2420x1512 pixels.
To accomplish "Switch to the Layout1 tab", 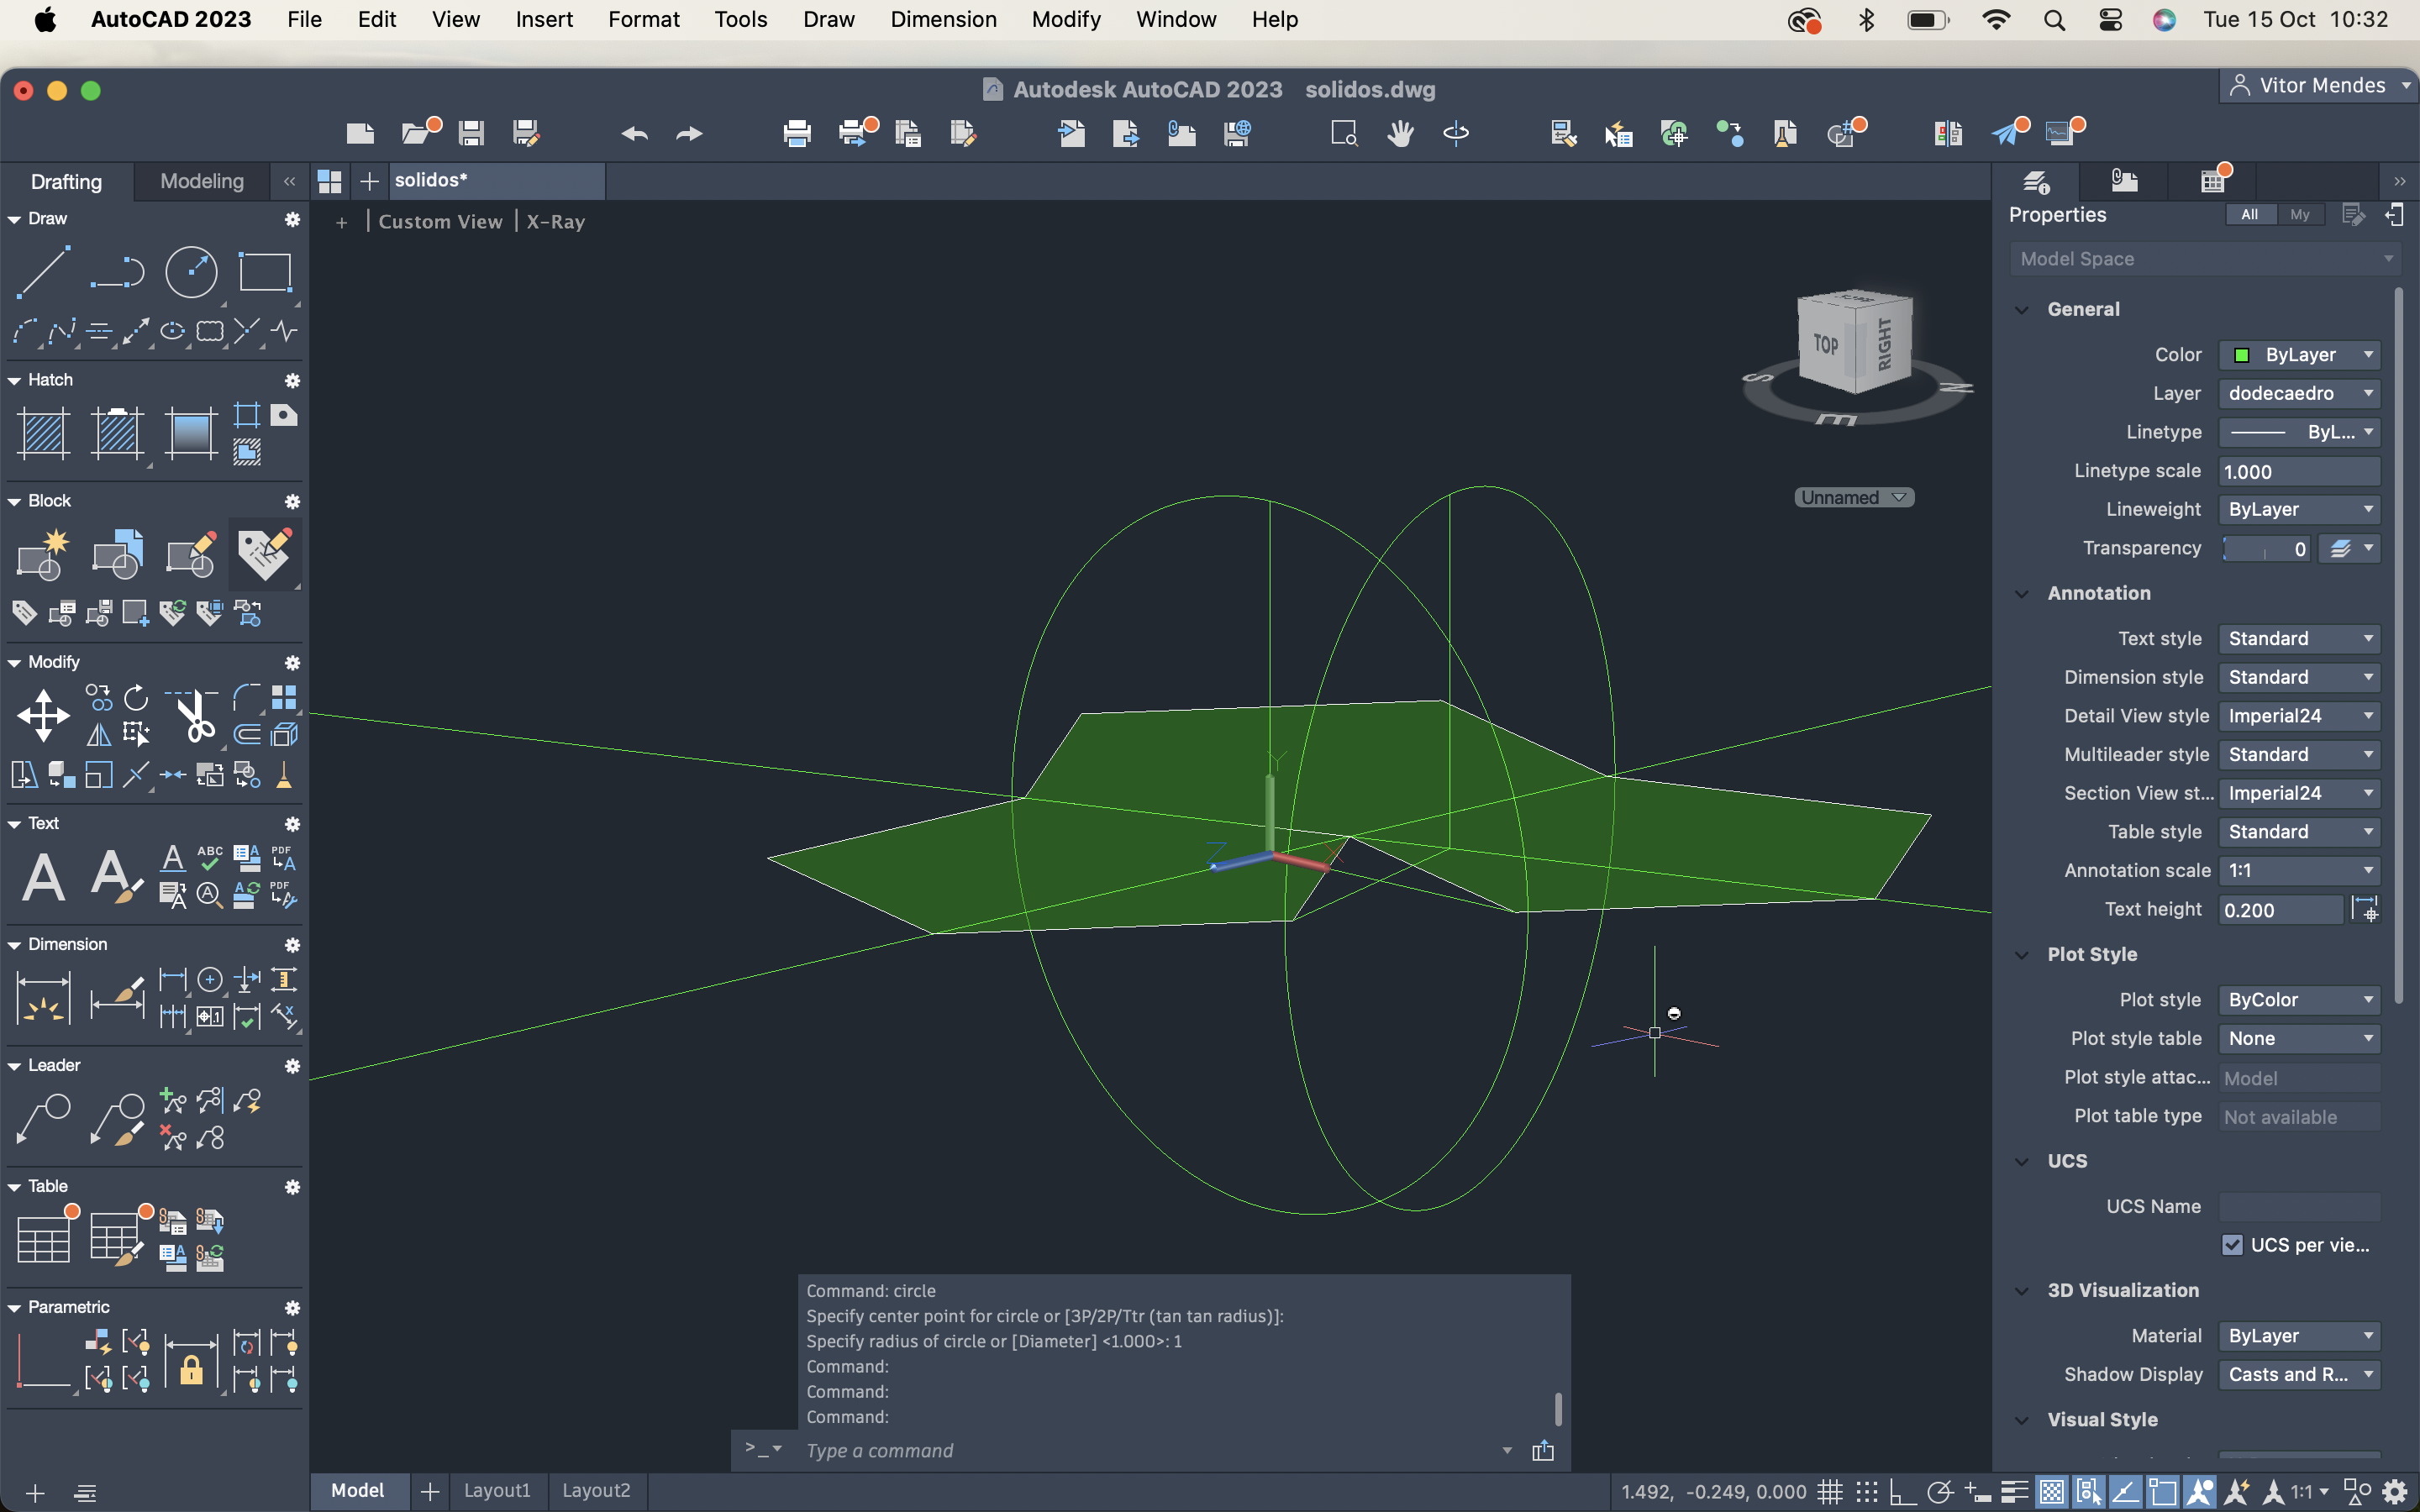I will pyautogui.click(x=497, y=1490).
